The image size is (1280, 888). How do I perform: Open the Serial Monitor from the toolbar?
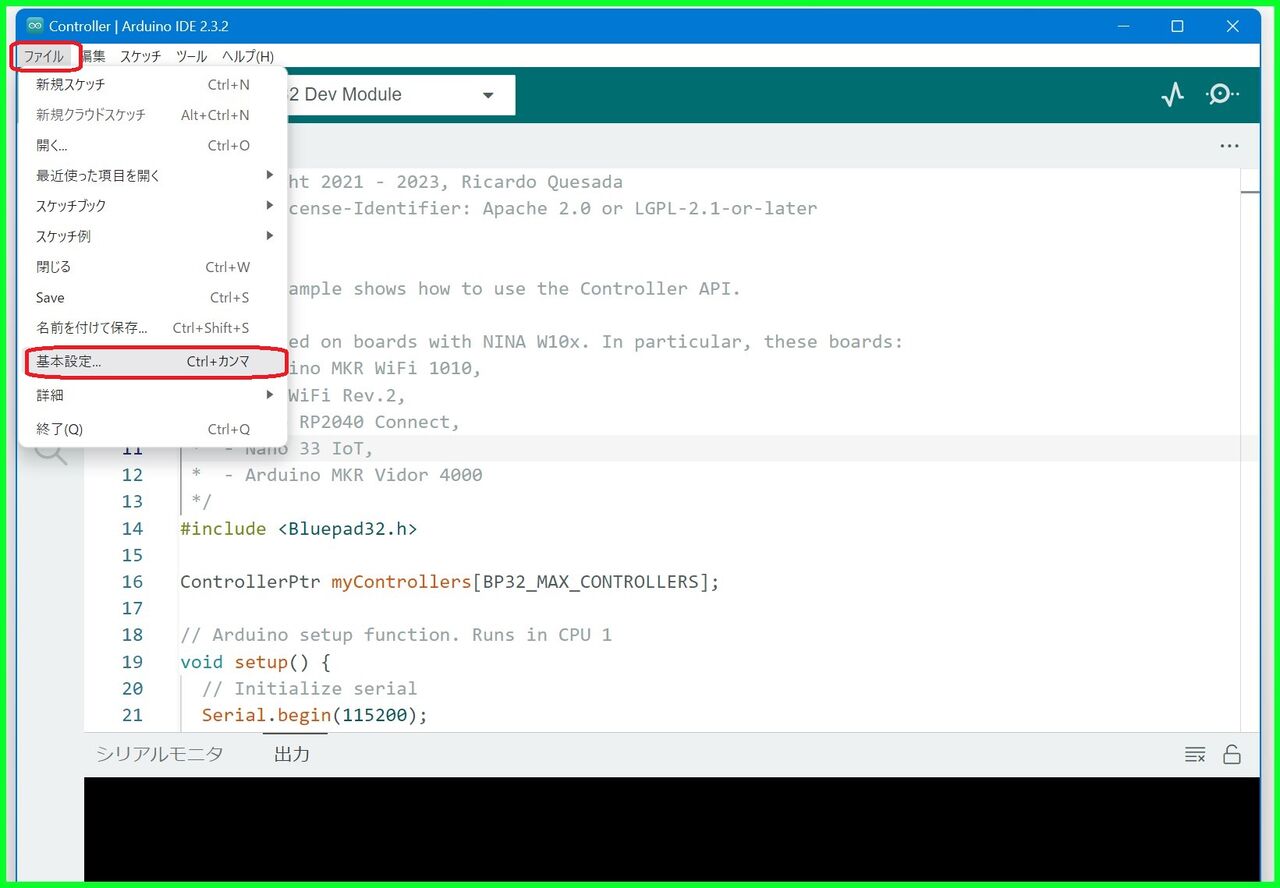click(1221, 94)
